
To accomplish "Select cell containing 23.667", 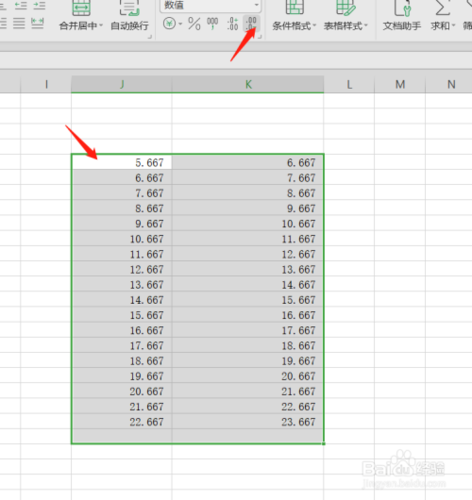I will click(248, 422).
